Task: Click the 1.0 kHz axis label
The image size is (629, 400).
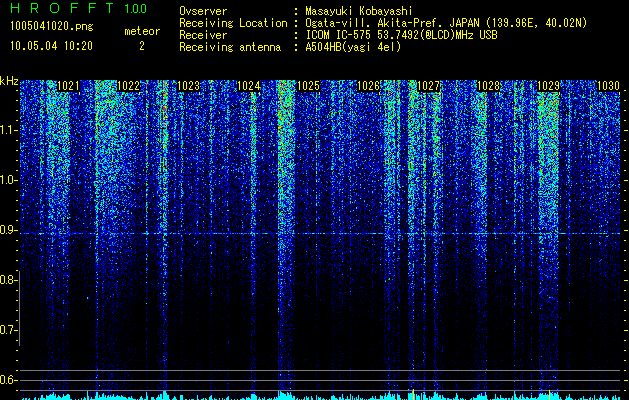Action: [x=8, y=180]
